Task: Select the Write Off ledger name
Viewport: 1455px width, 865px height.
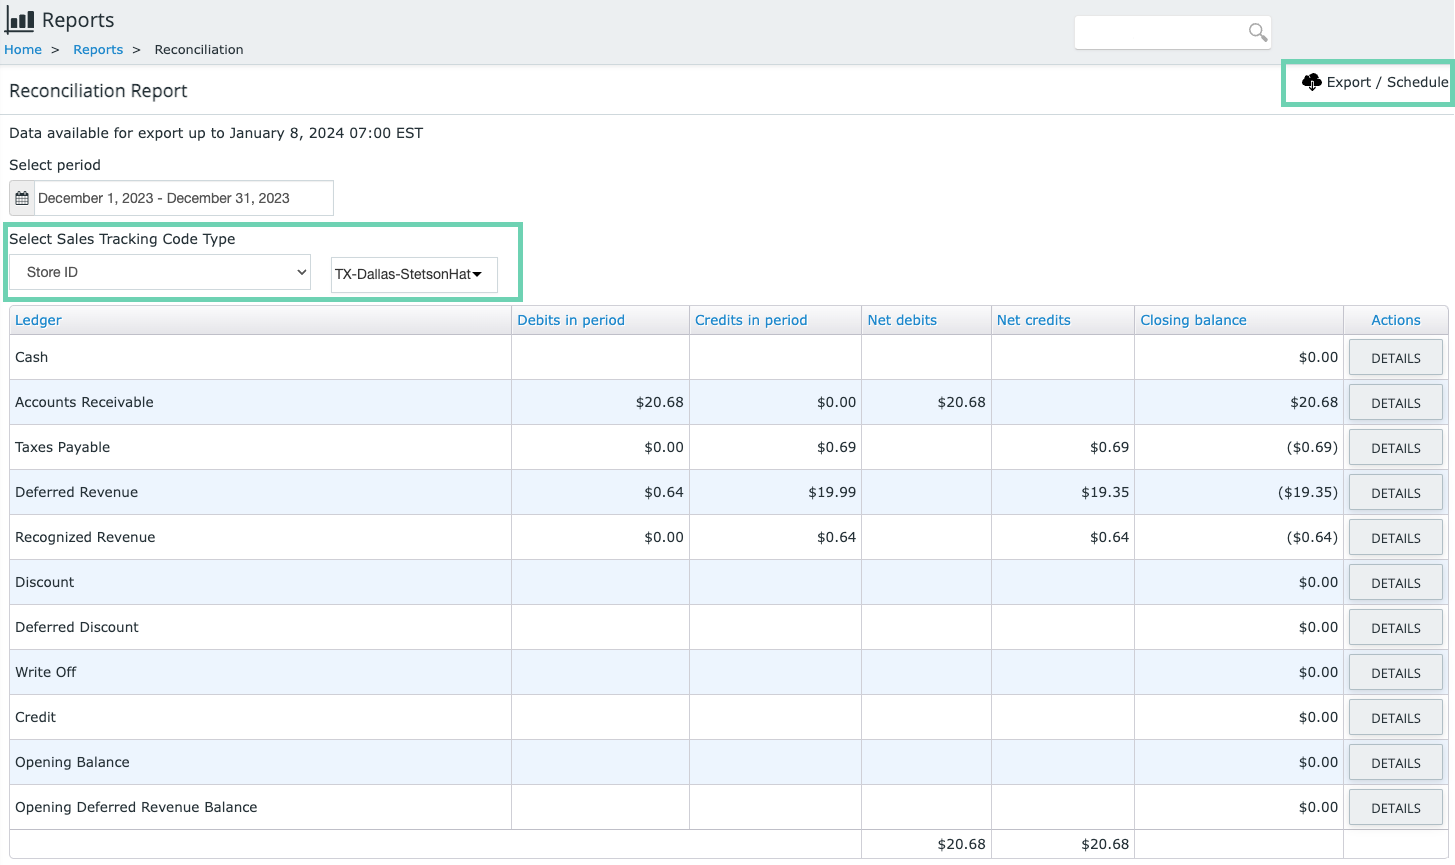Action: tap(45, 672)
